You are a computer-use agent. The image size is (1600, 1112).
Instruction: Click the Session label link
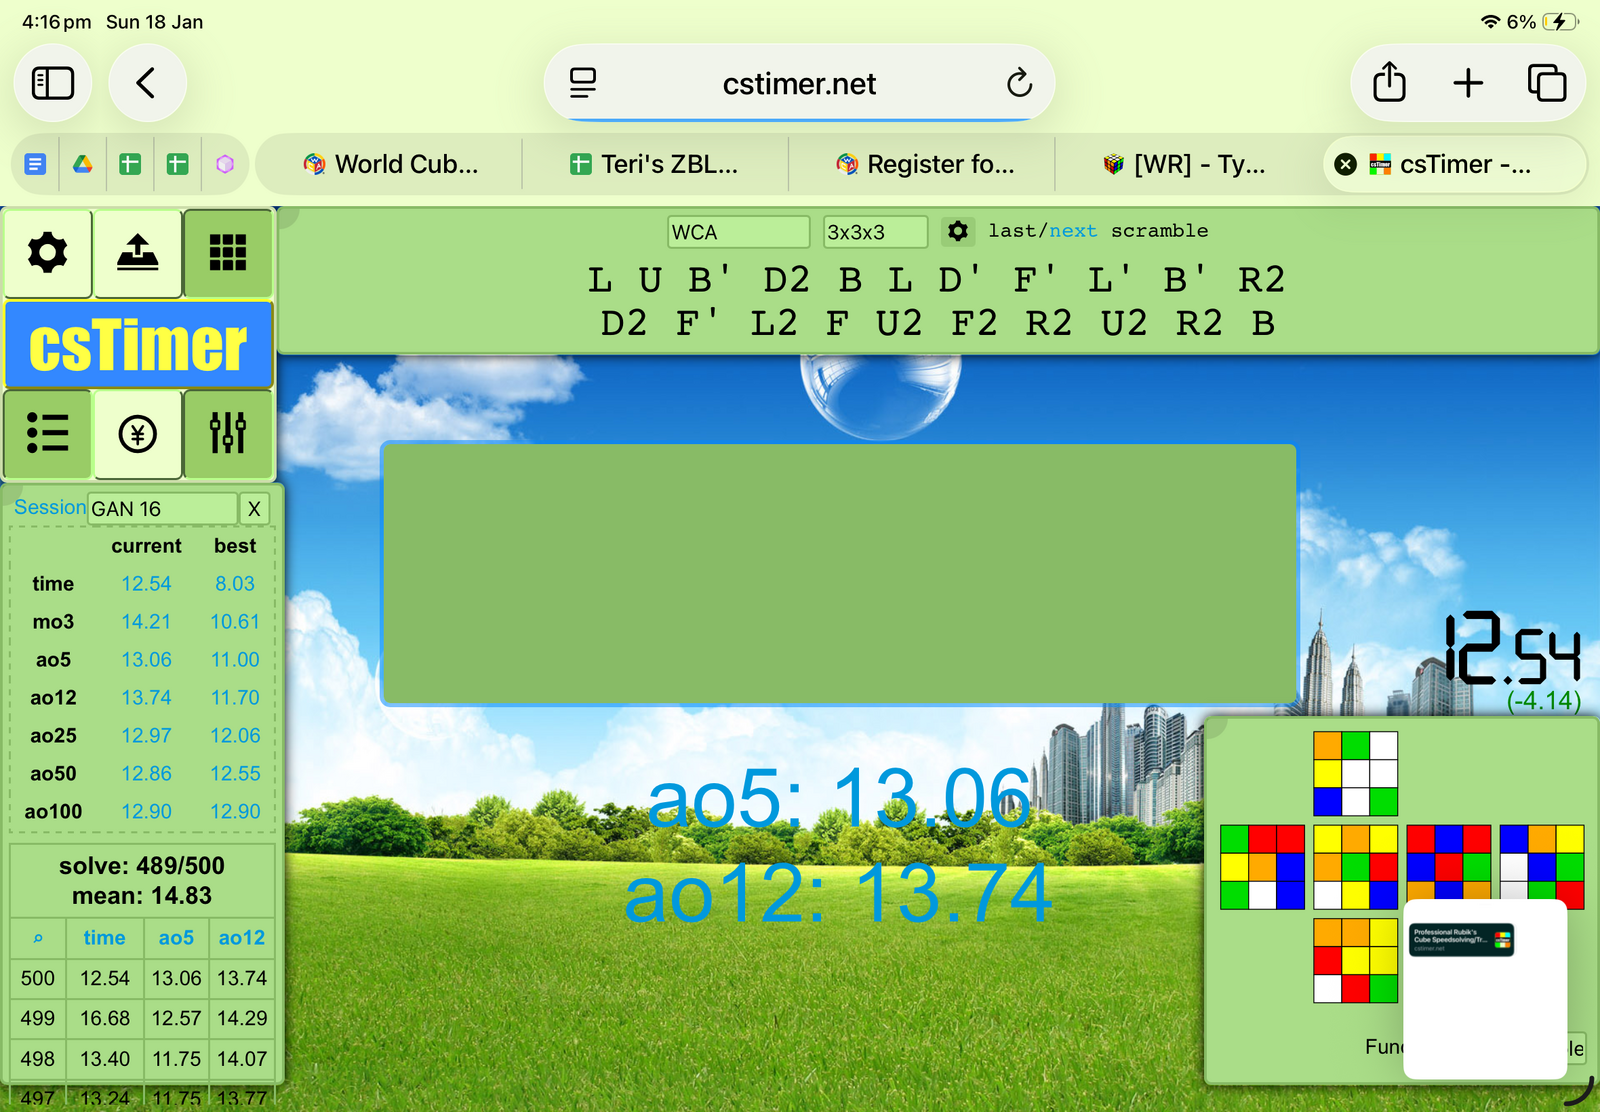[50, 508]
